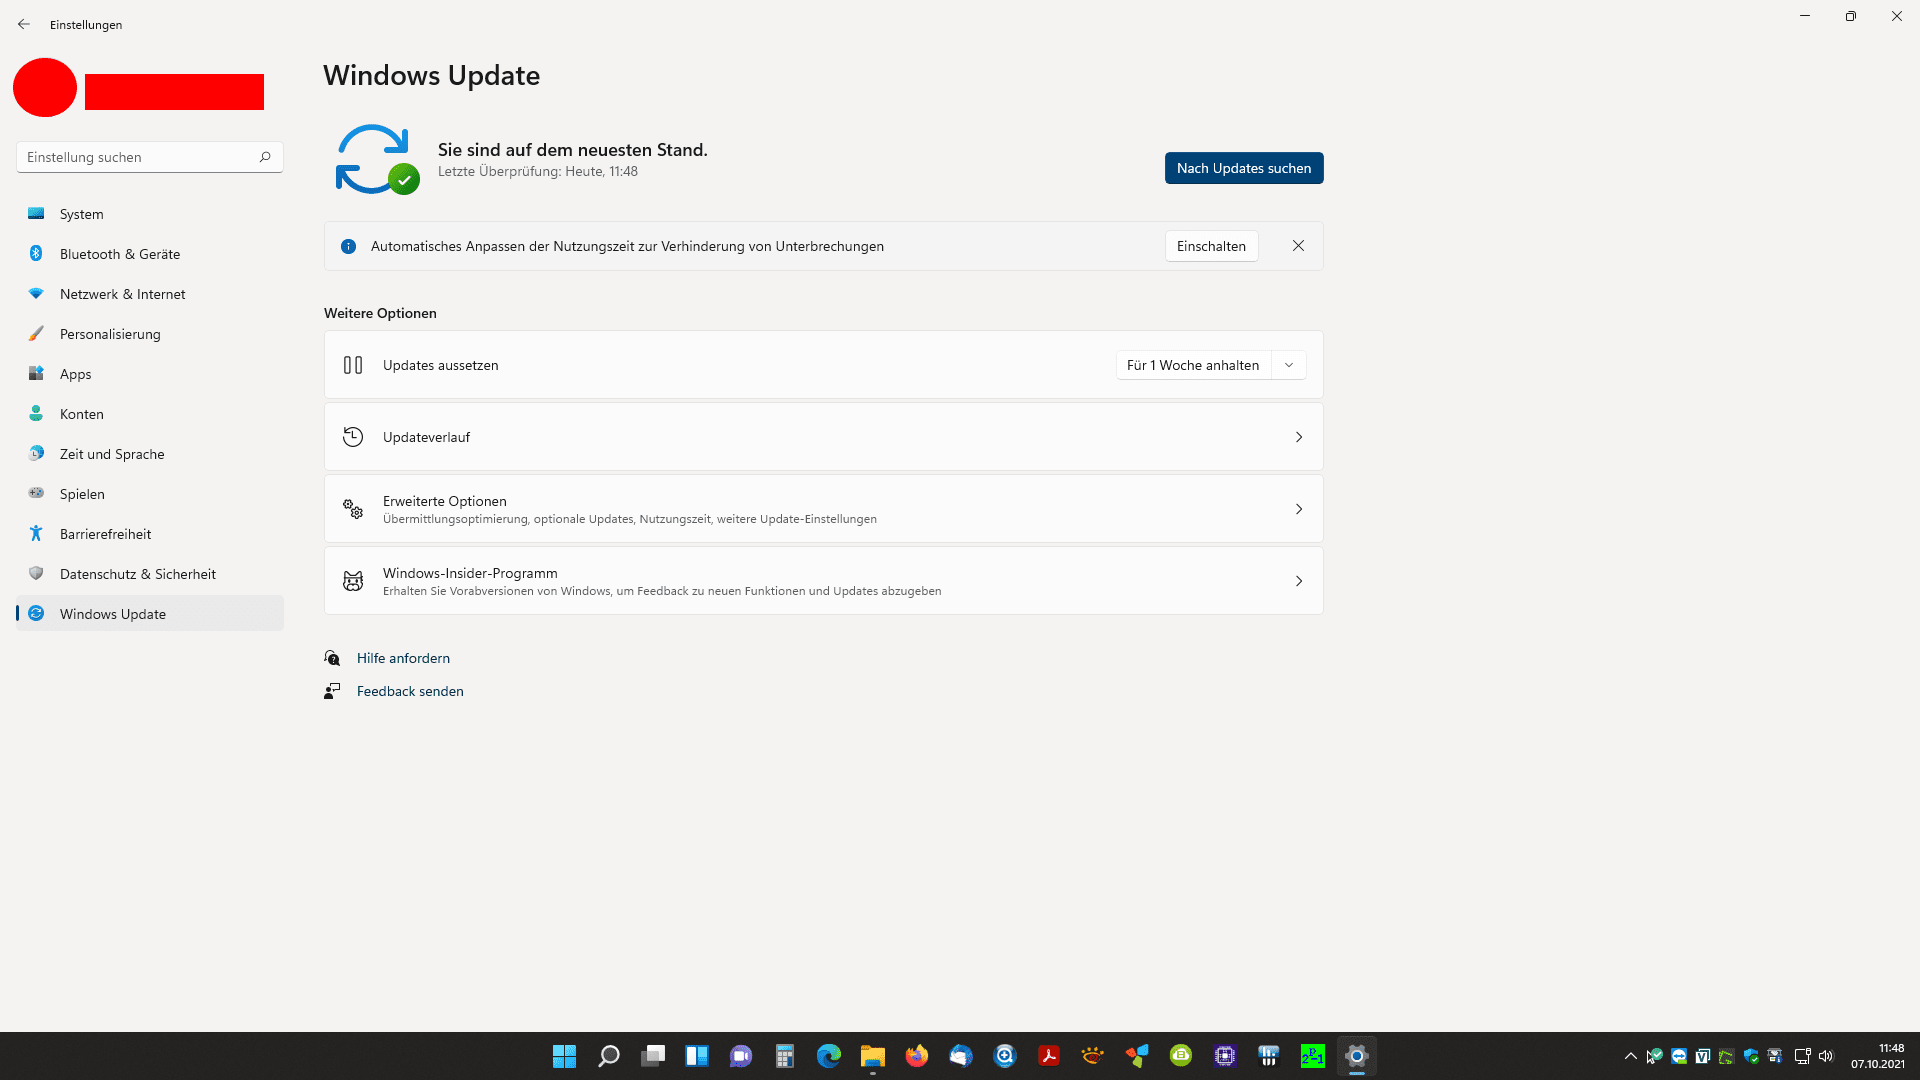Click the TeamViewer tray icon
The image size is (1920, 1080).
(1679, 1056)
